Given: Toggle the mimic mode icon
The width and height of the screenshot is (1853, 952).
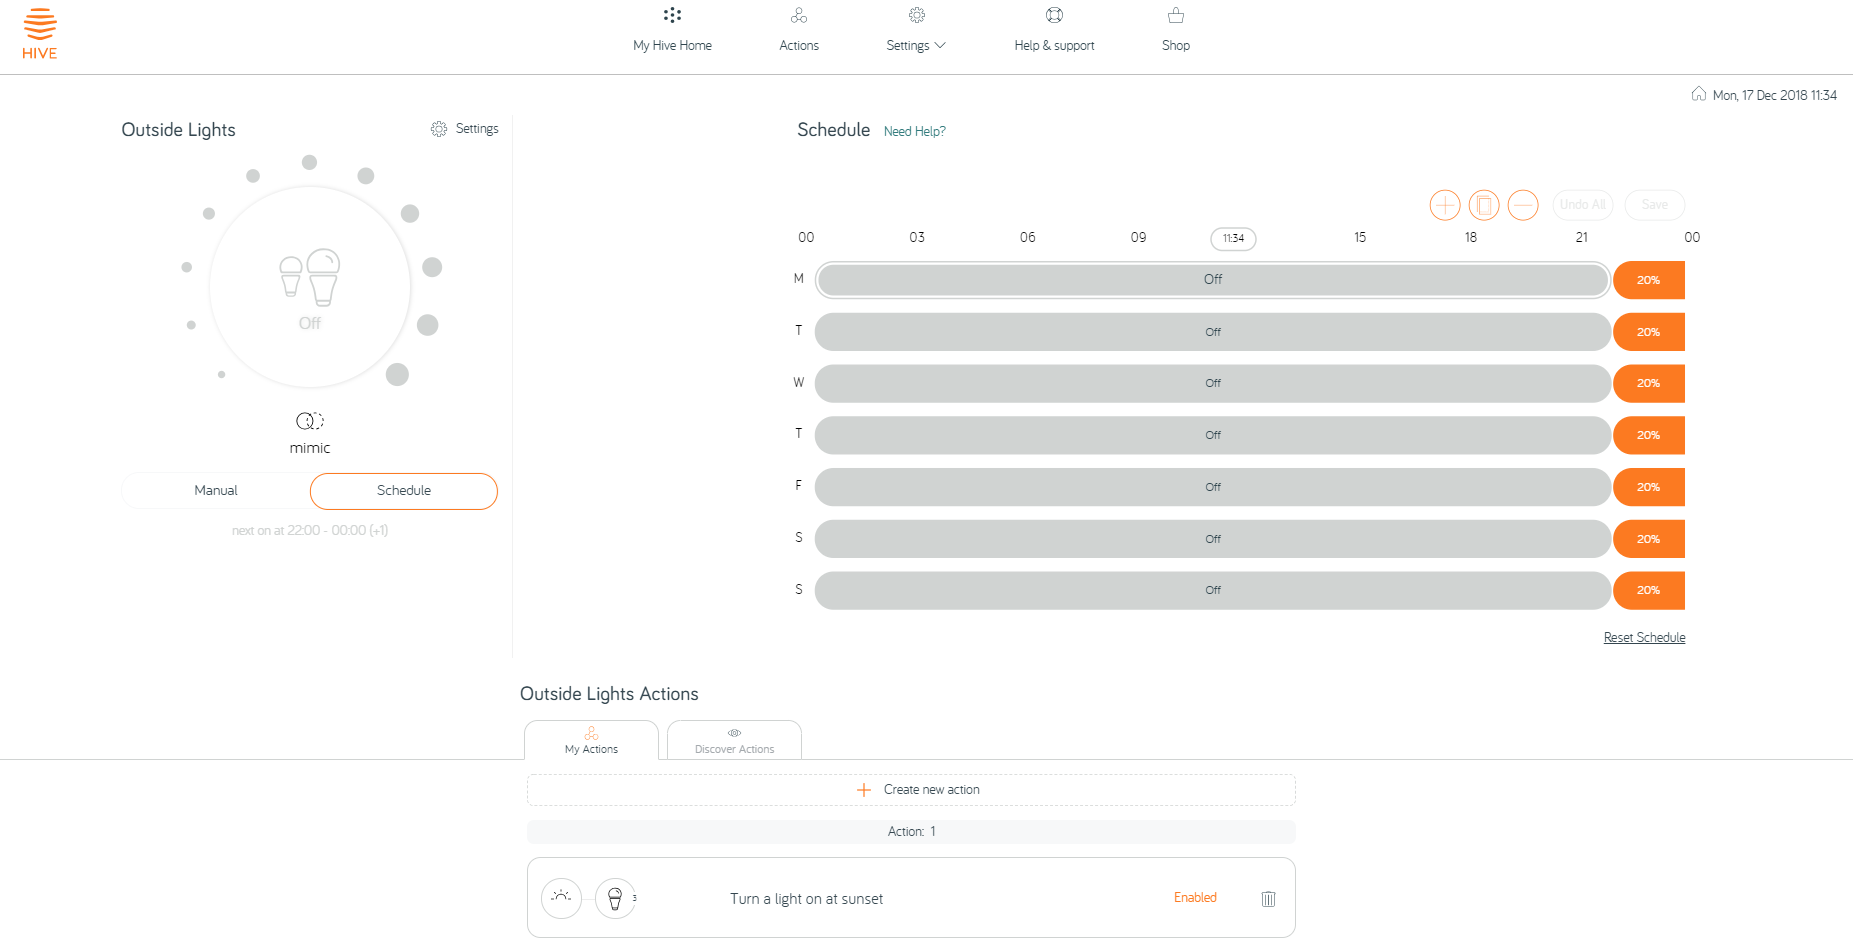Looking at the screenshot, I should click(310, 421).
